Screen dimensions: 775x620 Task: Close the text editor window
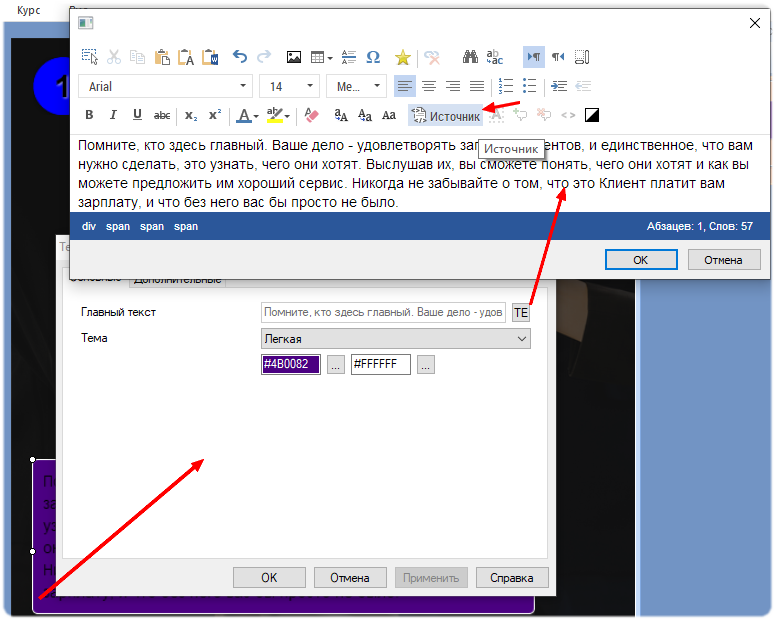755,23
